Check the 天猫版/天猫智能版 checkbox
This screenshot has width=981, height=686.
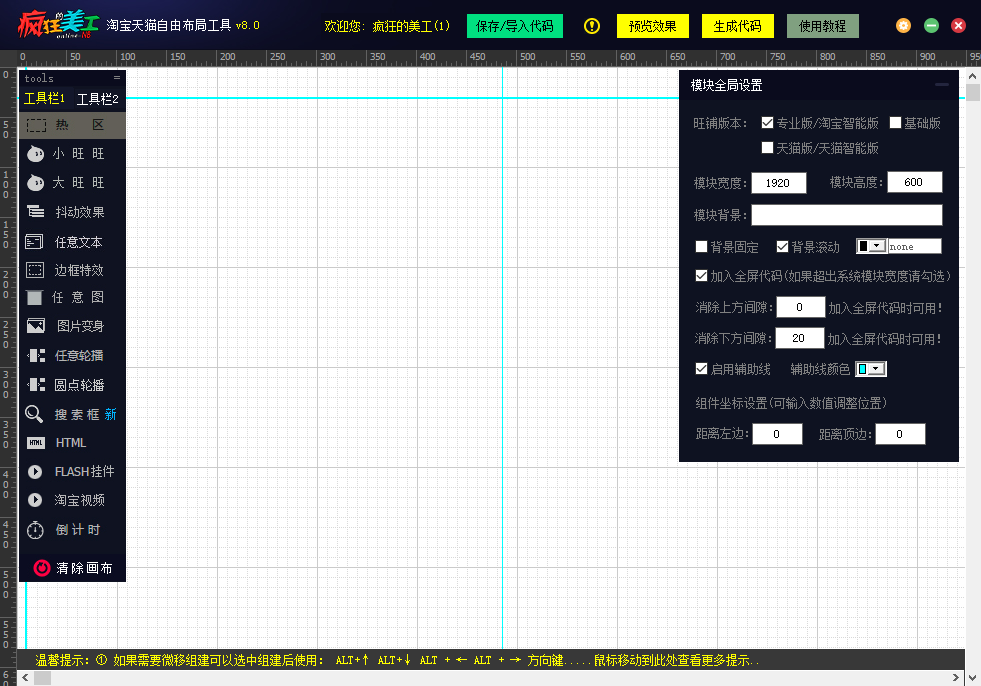coord(768,148)
